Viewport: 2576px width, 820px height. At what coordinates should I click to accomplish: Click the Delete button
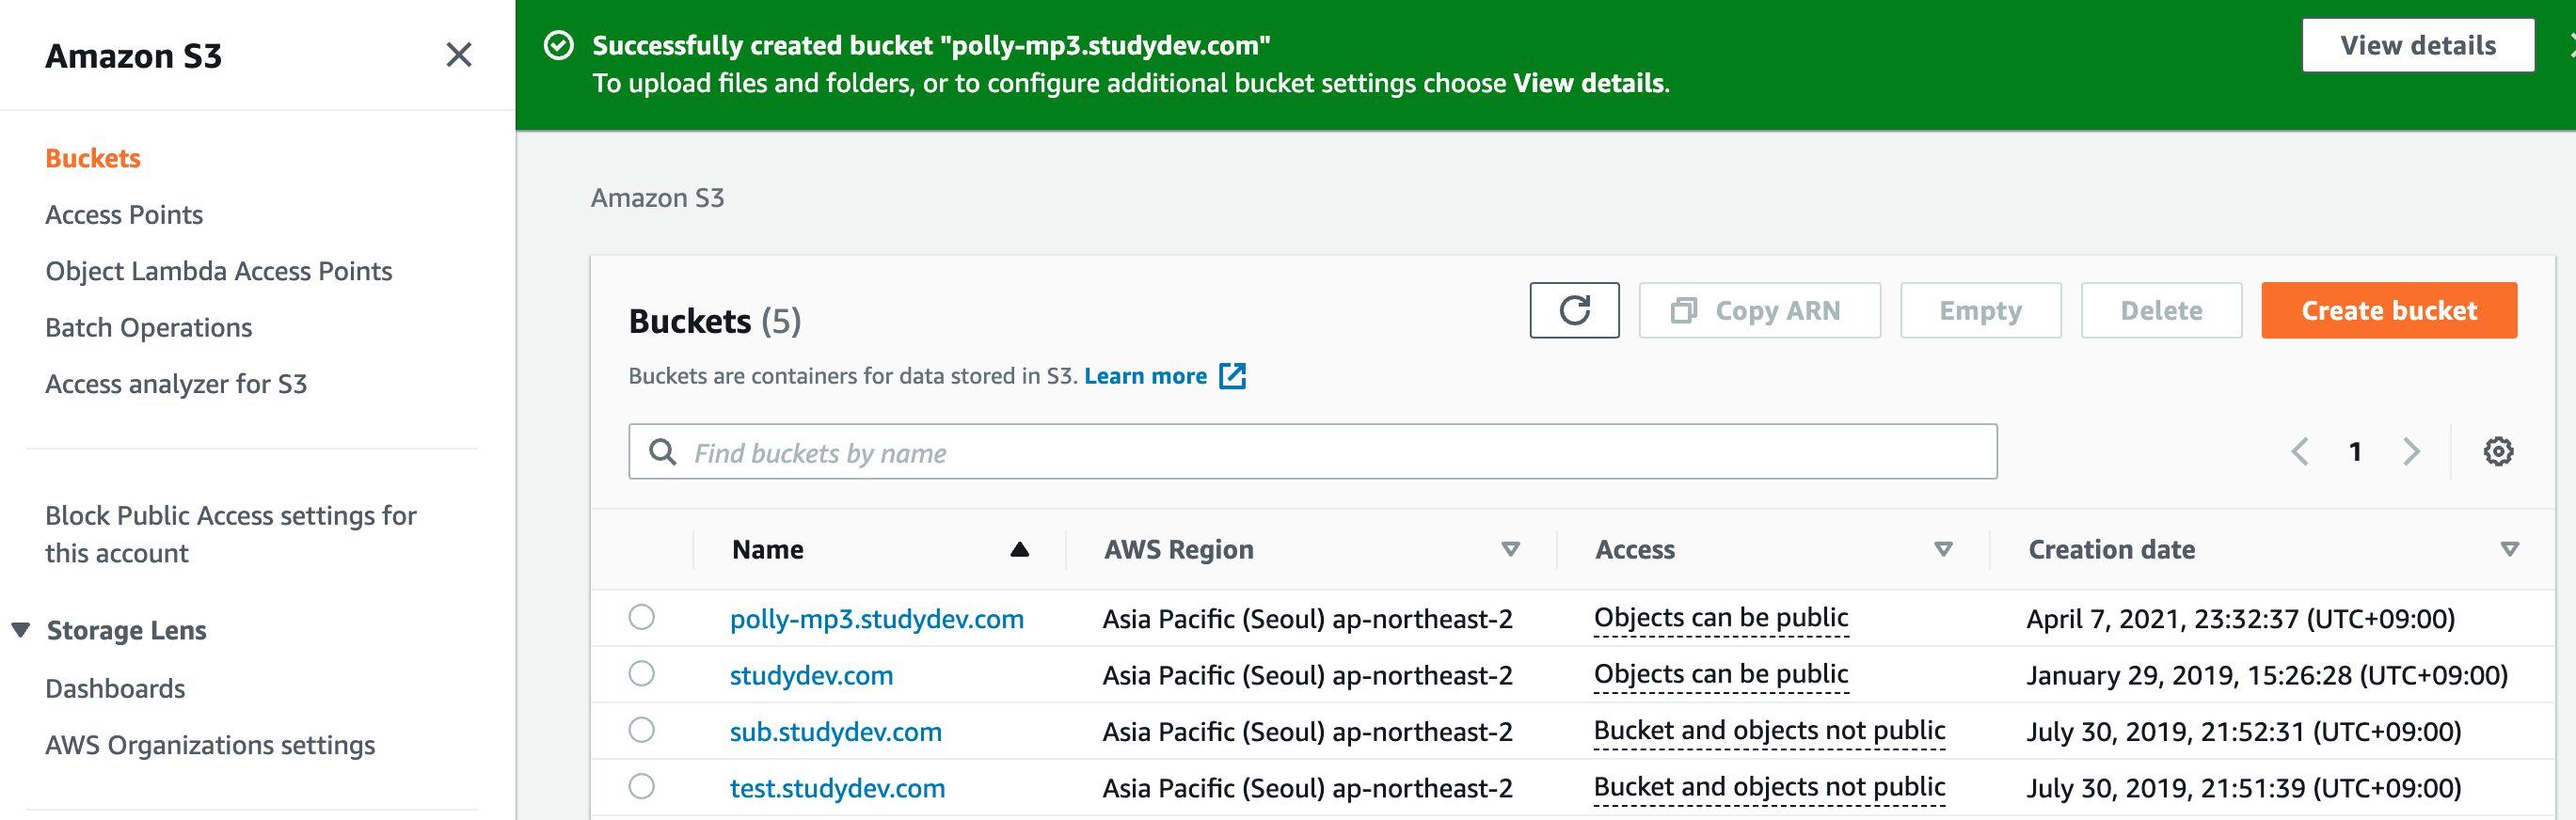[x=2161, y=310]
